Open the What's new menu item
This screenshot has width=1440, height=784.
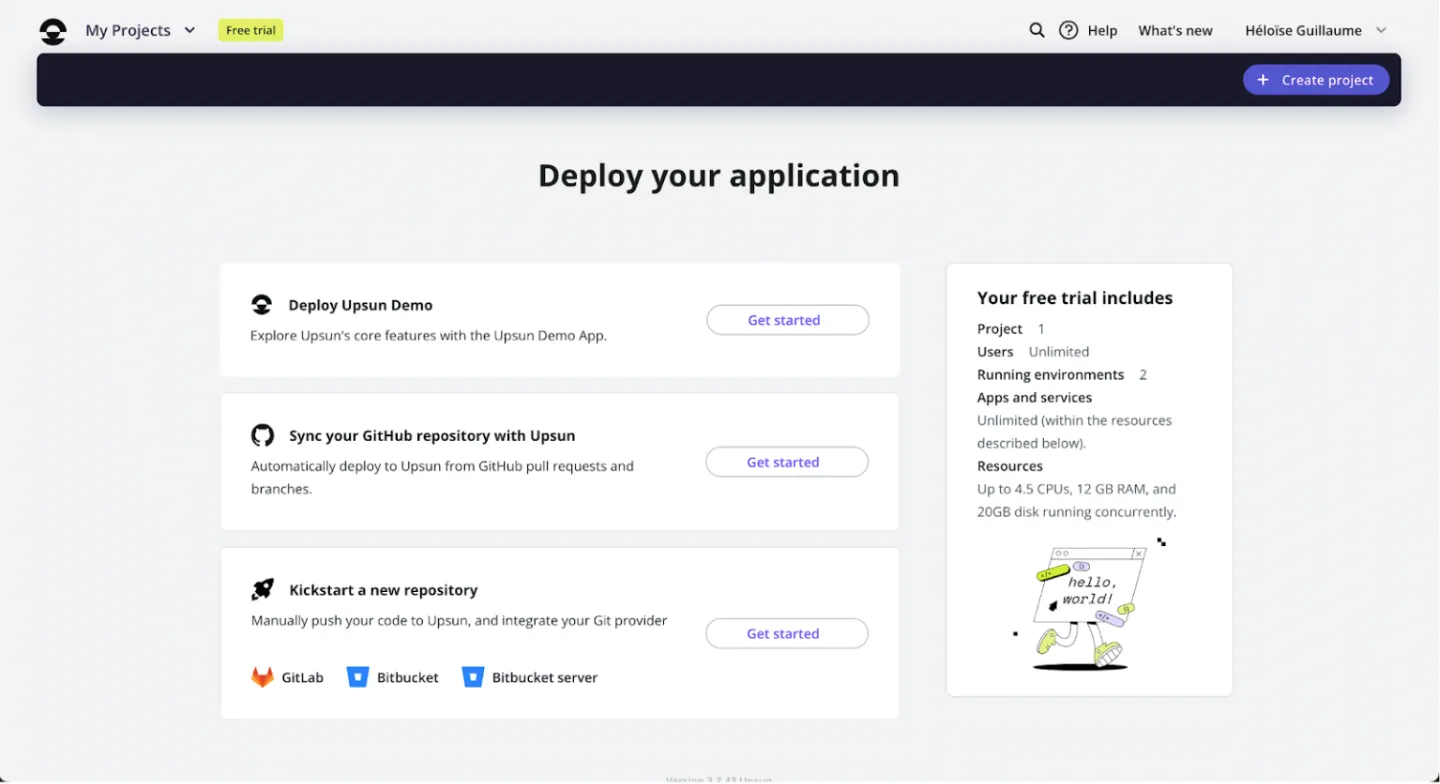(x=1175, y=30)
